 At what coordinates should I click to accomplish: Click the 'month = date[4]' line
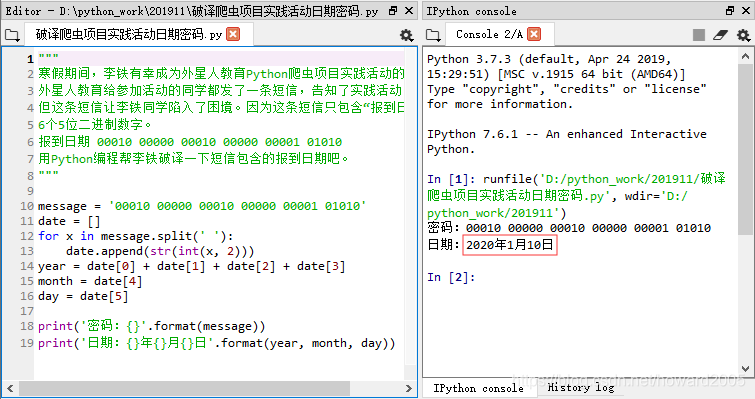(x=90, y=281)
